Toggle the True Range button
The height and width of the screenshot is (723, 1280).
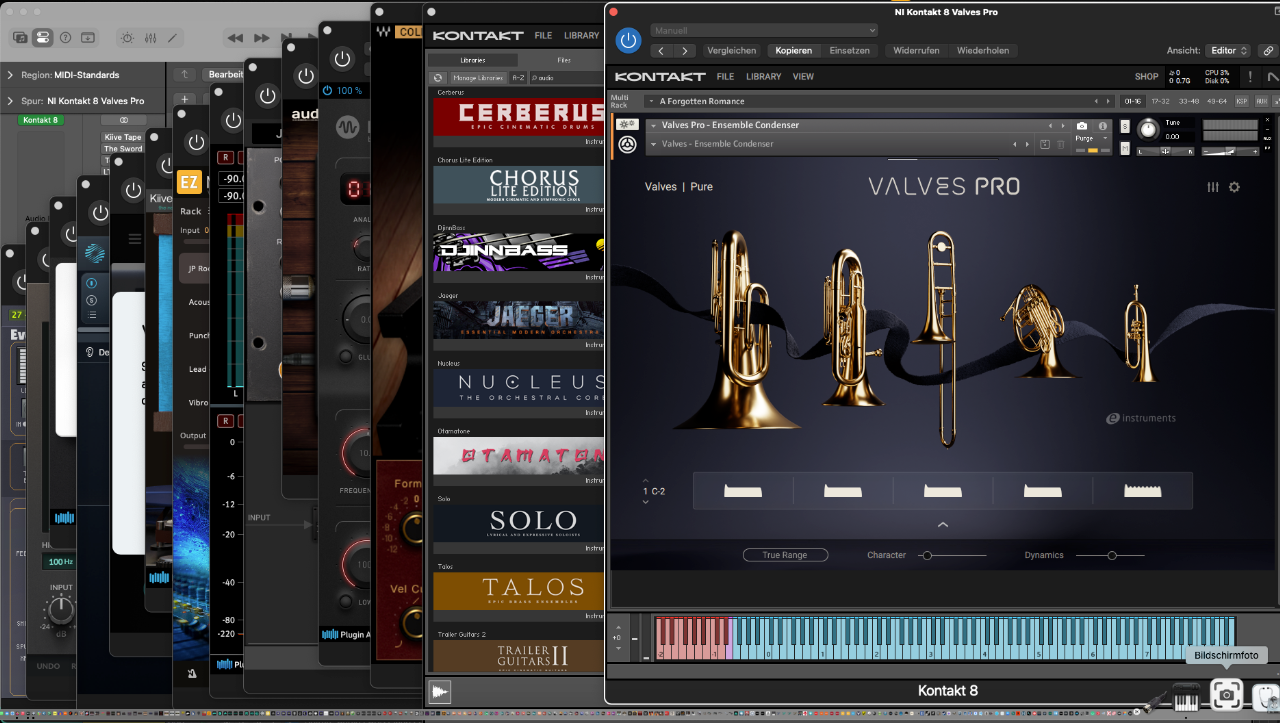point(785,555)
